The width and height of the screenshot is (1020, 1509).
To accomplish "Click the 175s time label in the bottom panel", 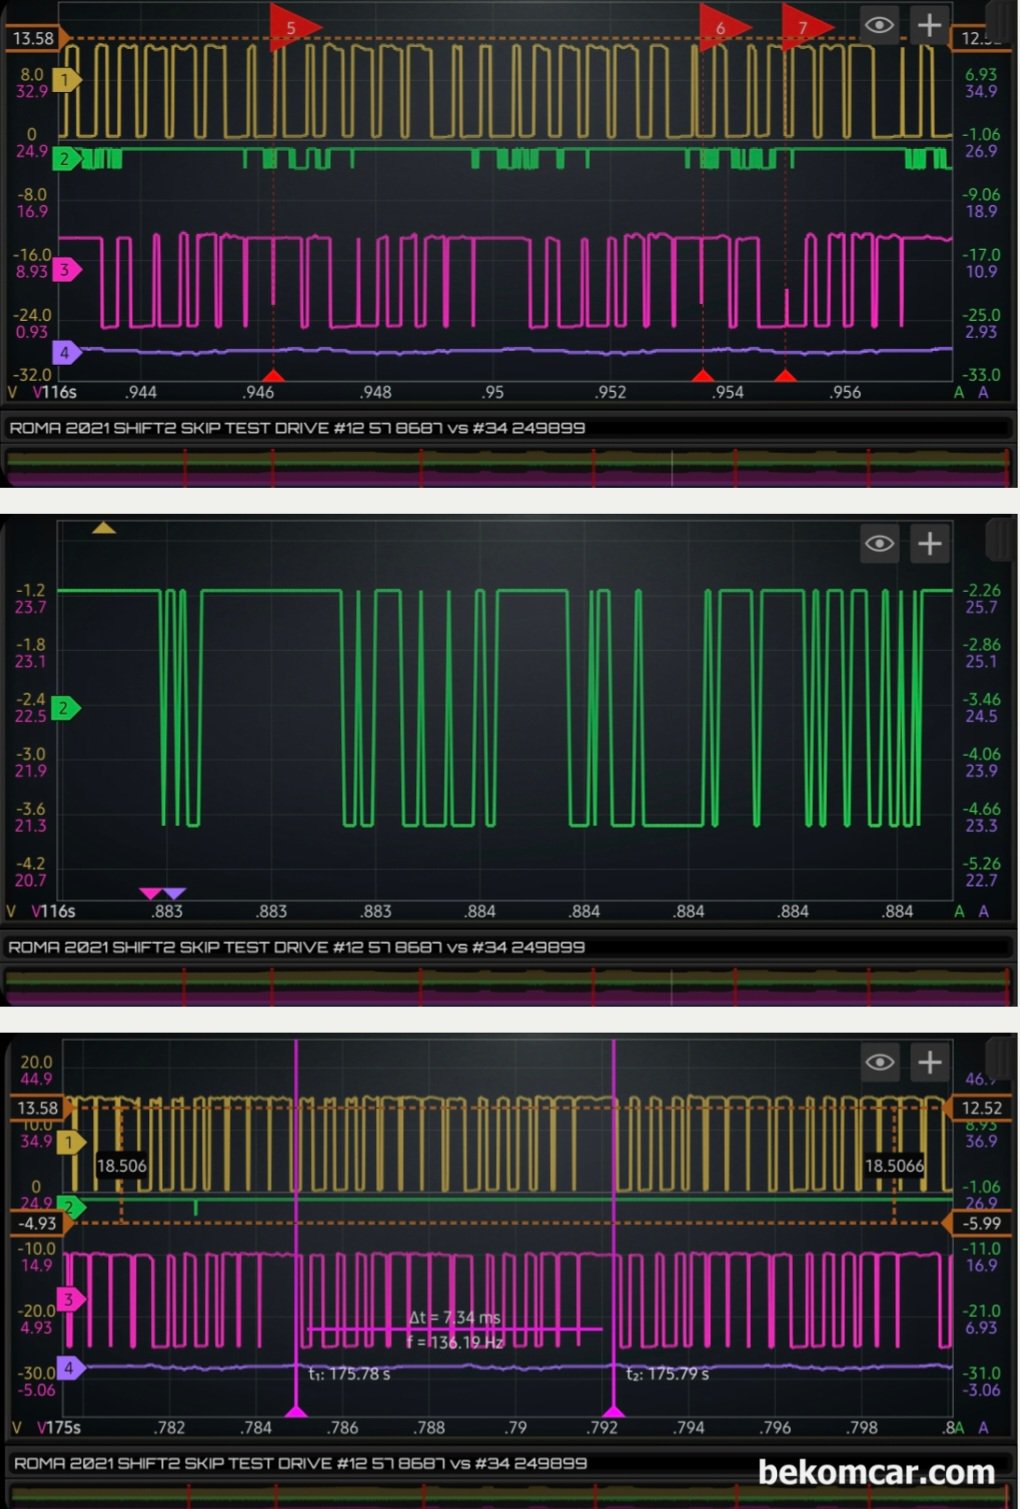I will click(62, 1427).
